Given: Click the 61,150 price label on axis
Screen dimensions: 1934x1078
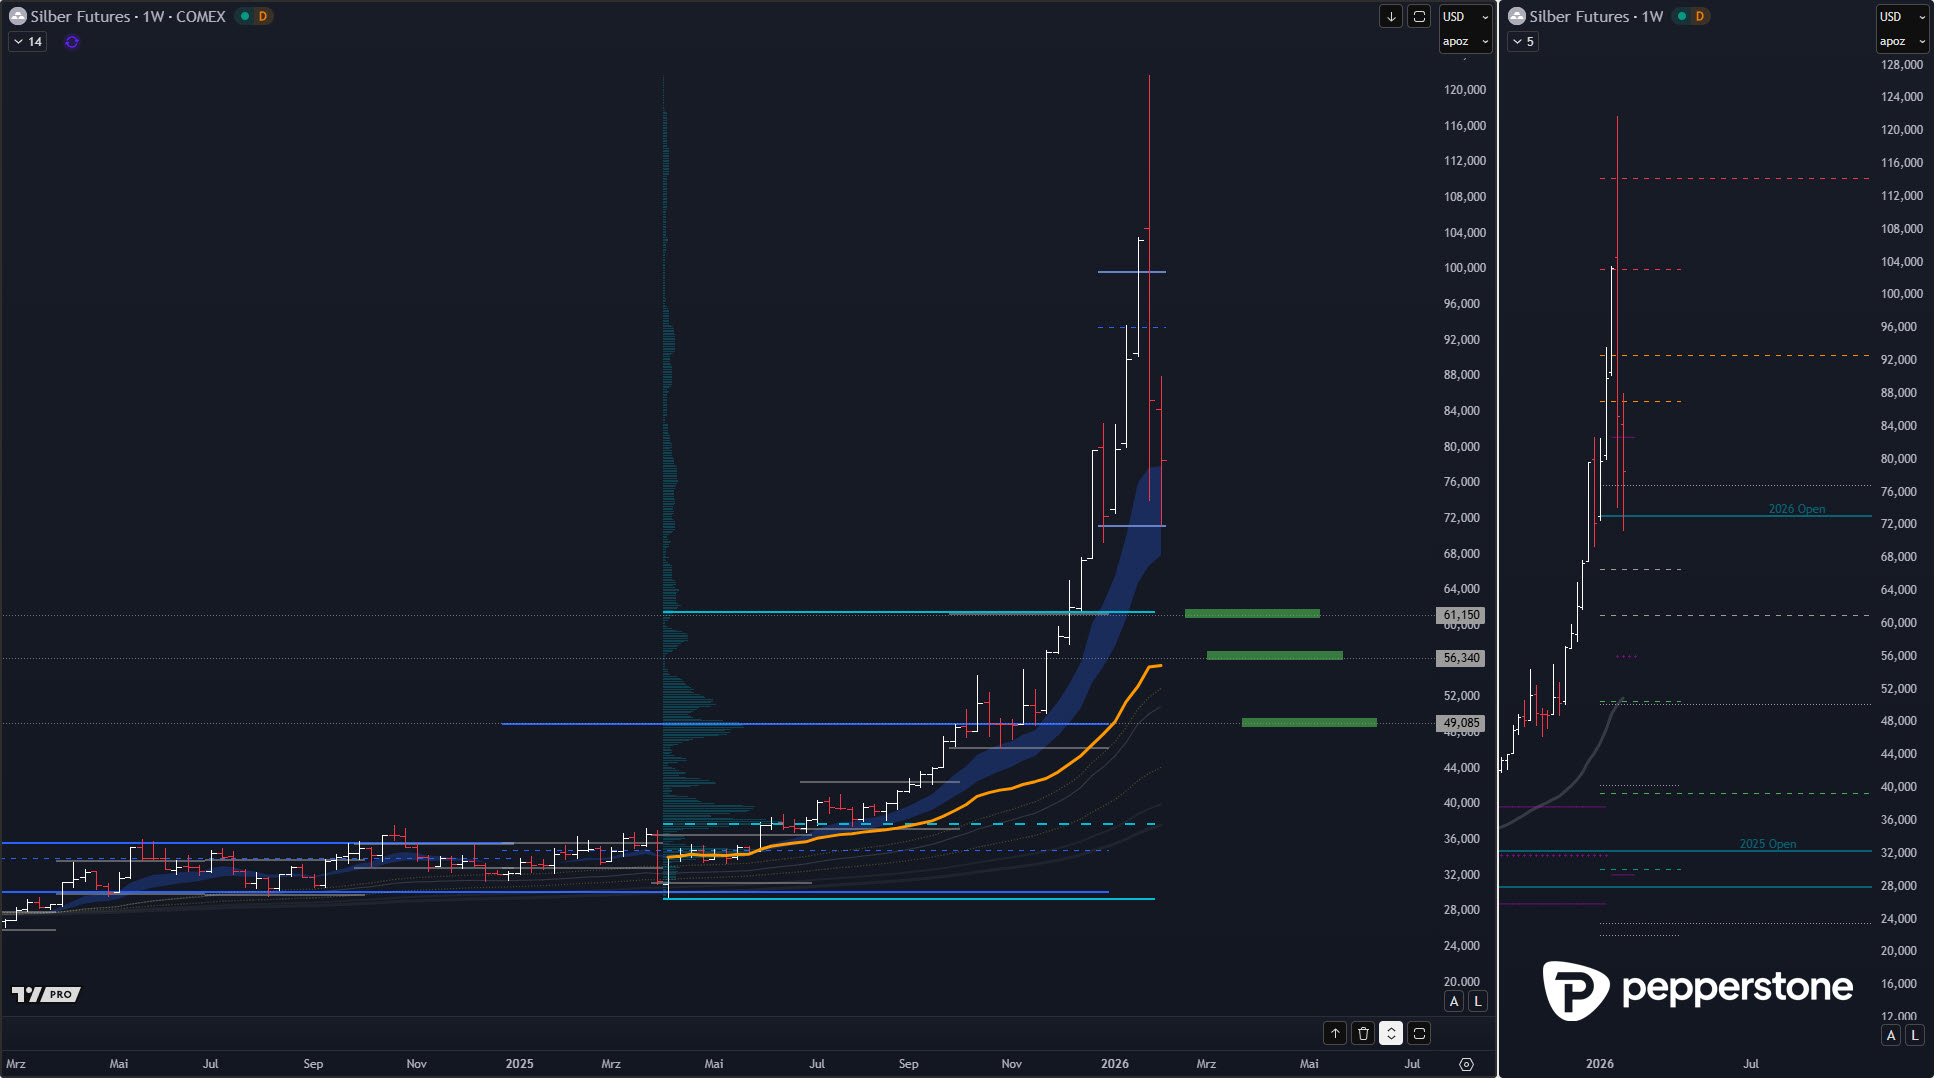Looking at the screenshot, I should pos(1461,615).
